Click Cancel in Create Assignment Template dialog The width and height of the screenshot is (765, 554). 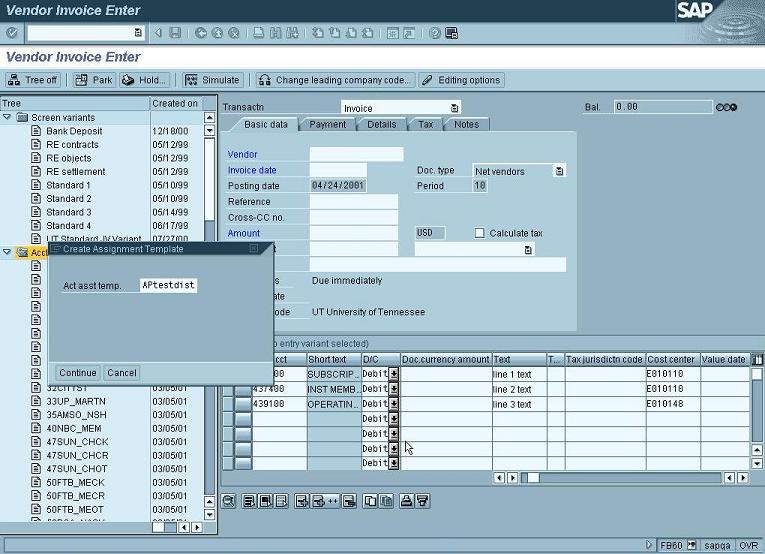point(121,373)
